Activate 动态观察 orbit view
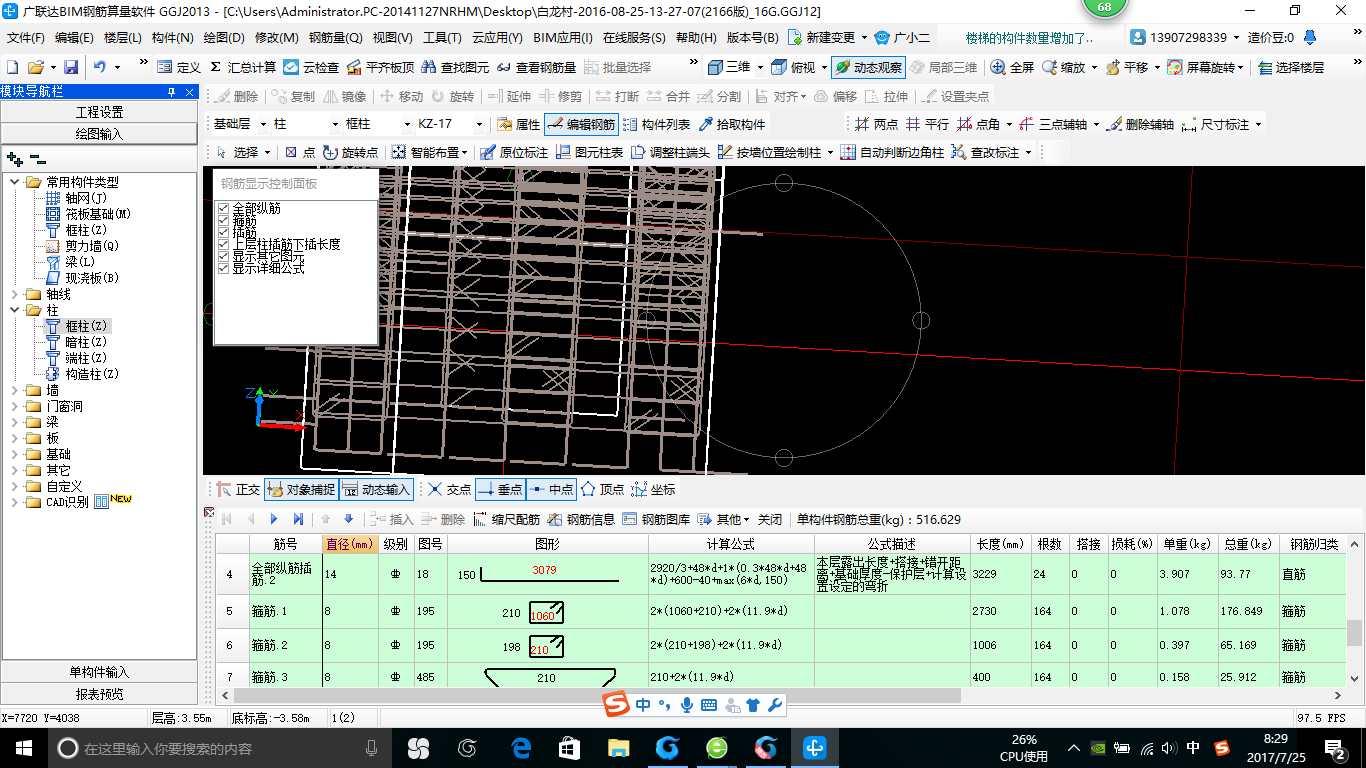Viewport: 1366px width, 768px height. tap(868, 67)
